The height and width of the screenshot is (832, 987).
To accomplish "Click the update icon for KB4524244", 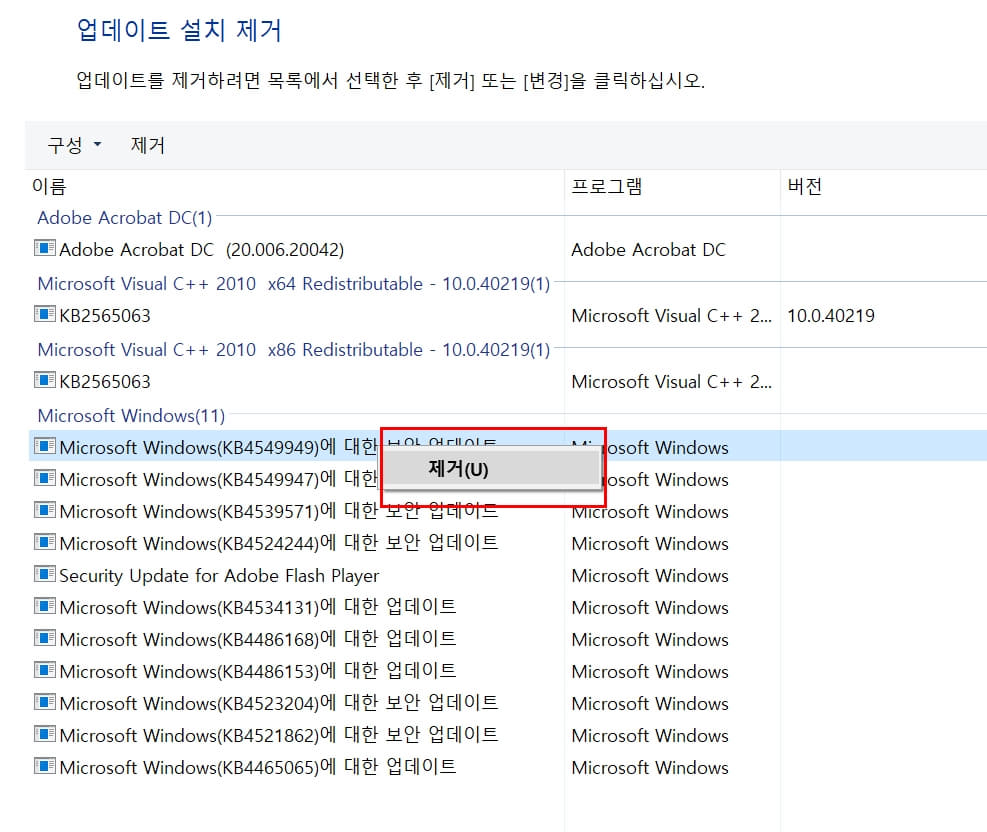I will click(x=45, y=543).
